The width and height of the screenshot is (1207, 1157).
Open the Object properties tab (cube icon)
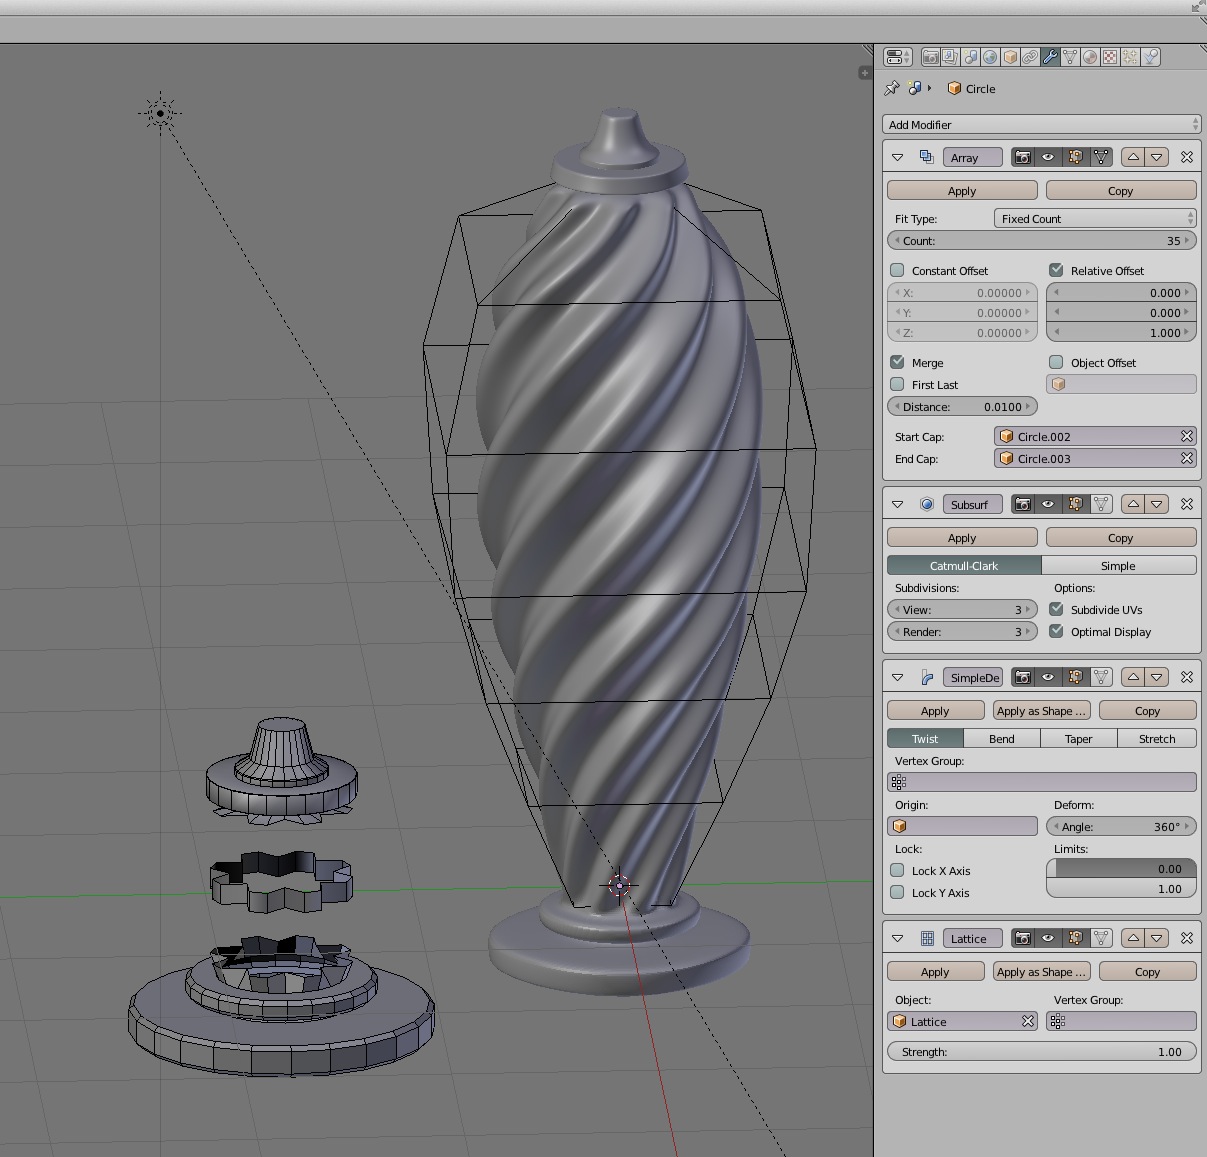1010,57
